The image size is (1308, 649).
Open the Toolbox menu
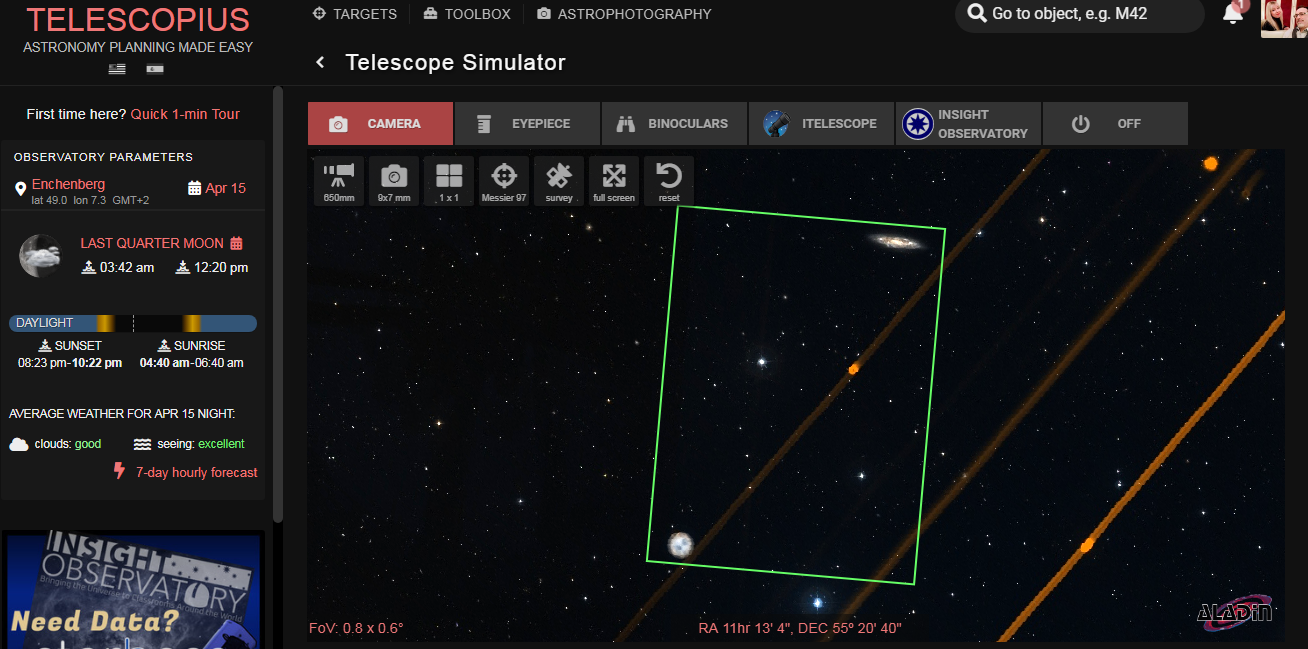(x=467, y=14)
